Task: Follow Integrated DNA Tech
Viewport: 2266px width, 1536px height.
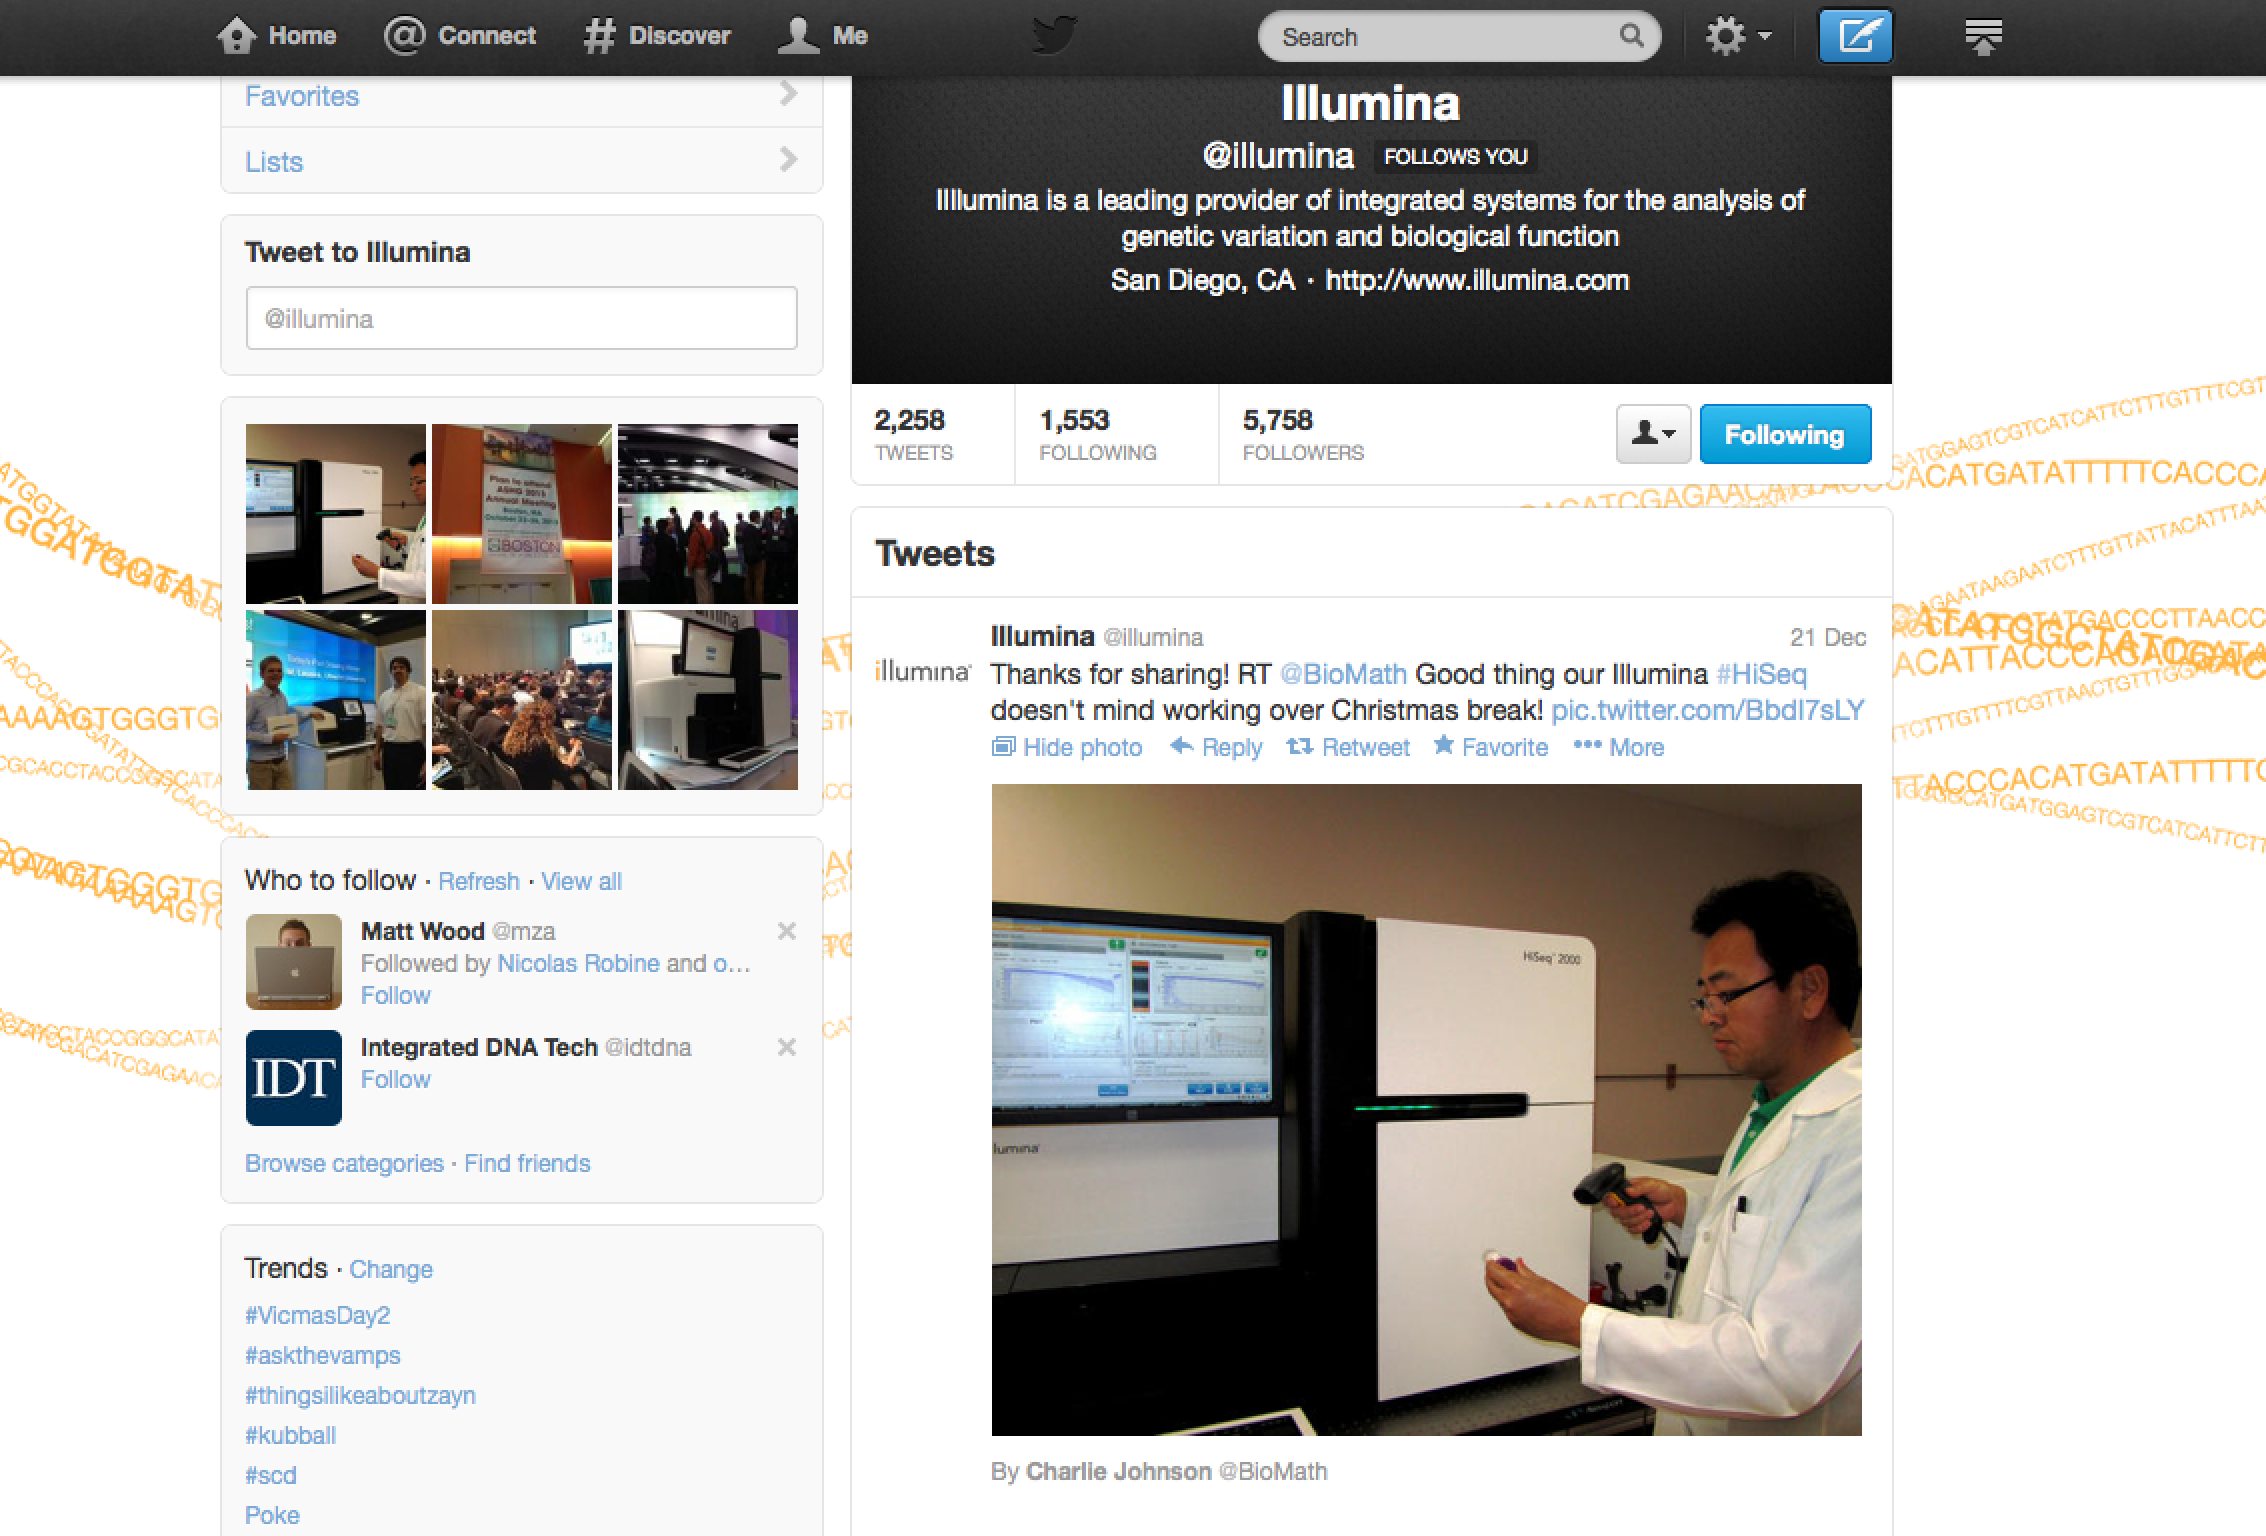Action: [395, 1079]
